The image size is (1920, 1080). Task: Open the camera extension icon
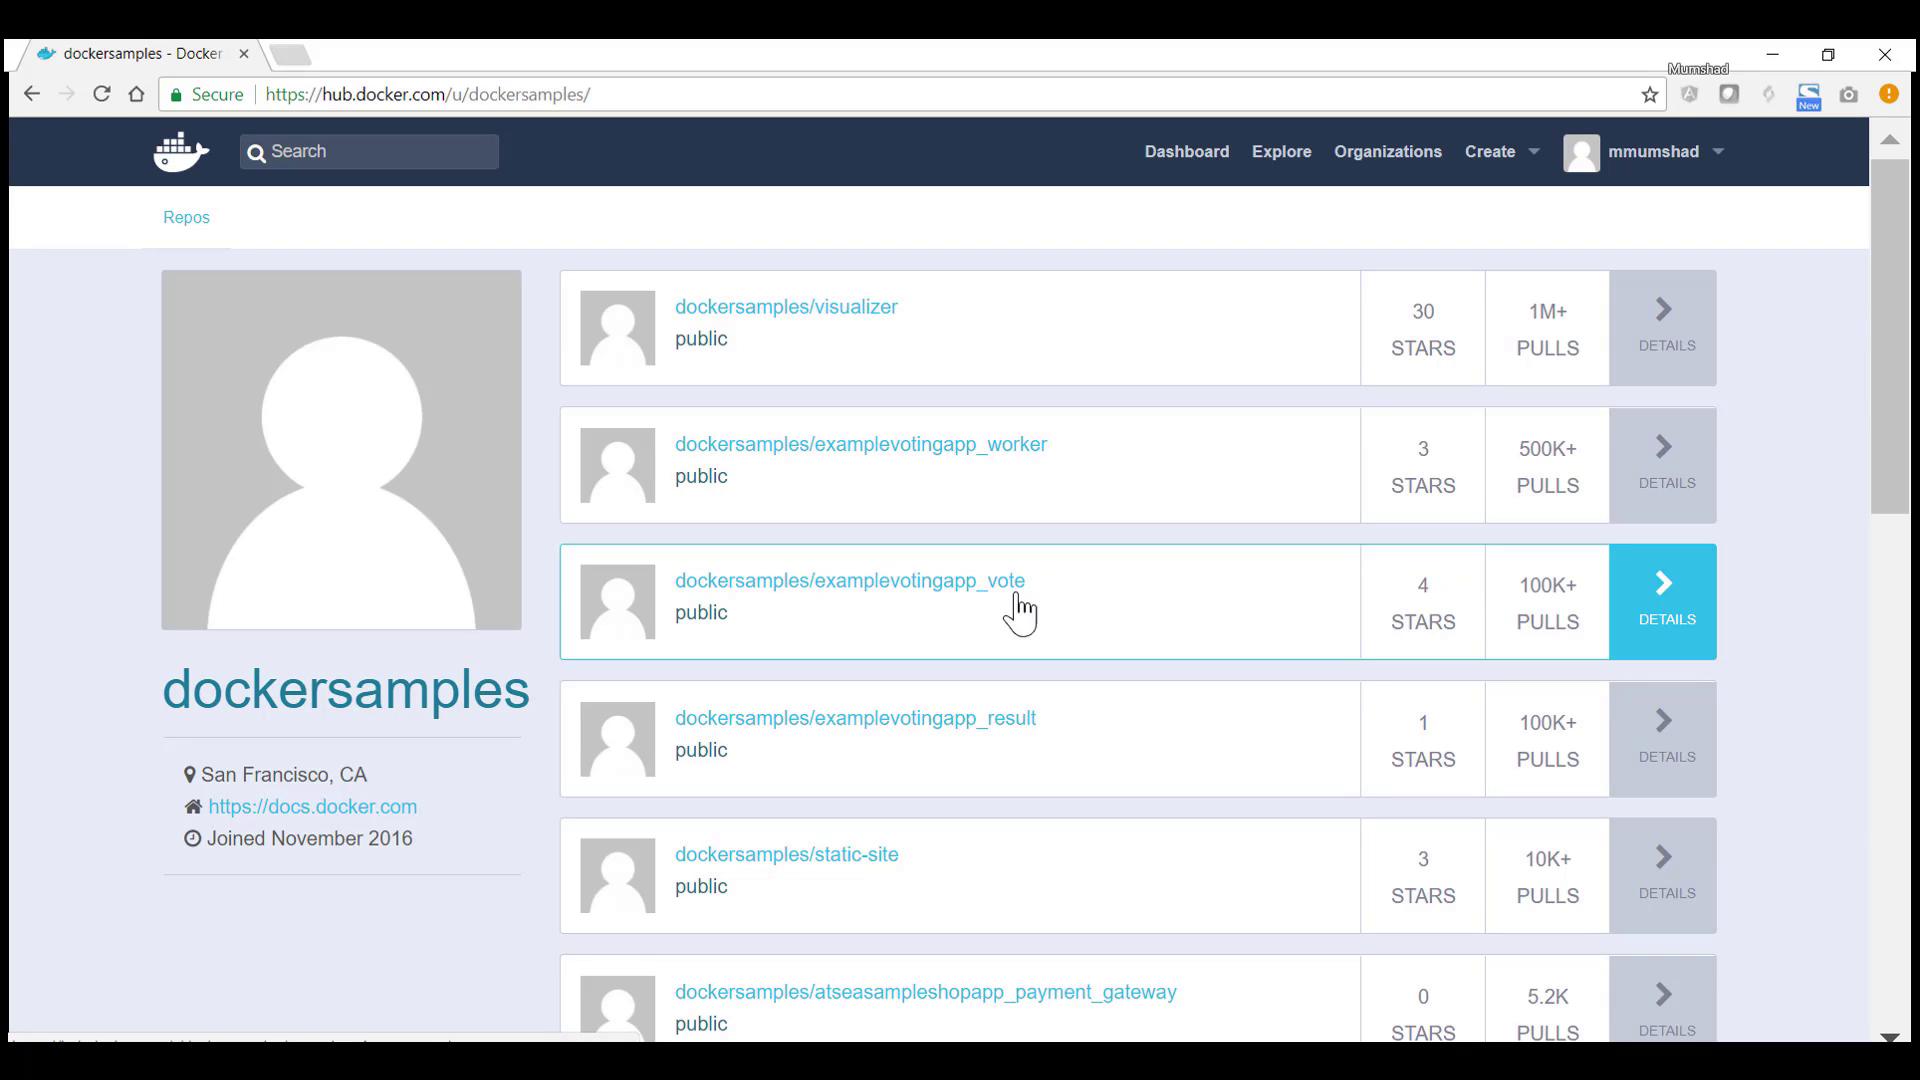click(1848, 95)
